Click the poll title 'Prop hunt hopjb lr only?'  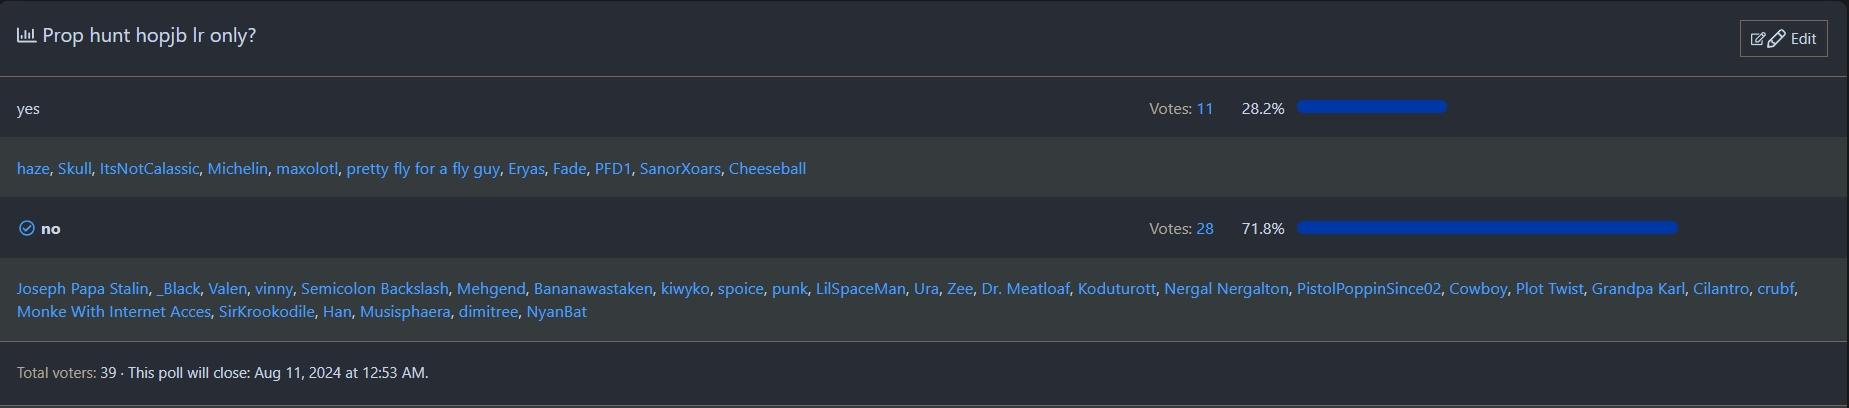coord(149,36)
